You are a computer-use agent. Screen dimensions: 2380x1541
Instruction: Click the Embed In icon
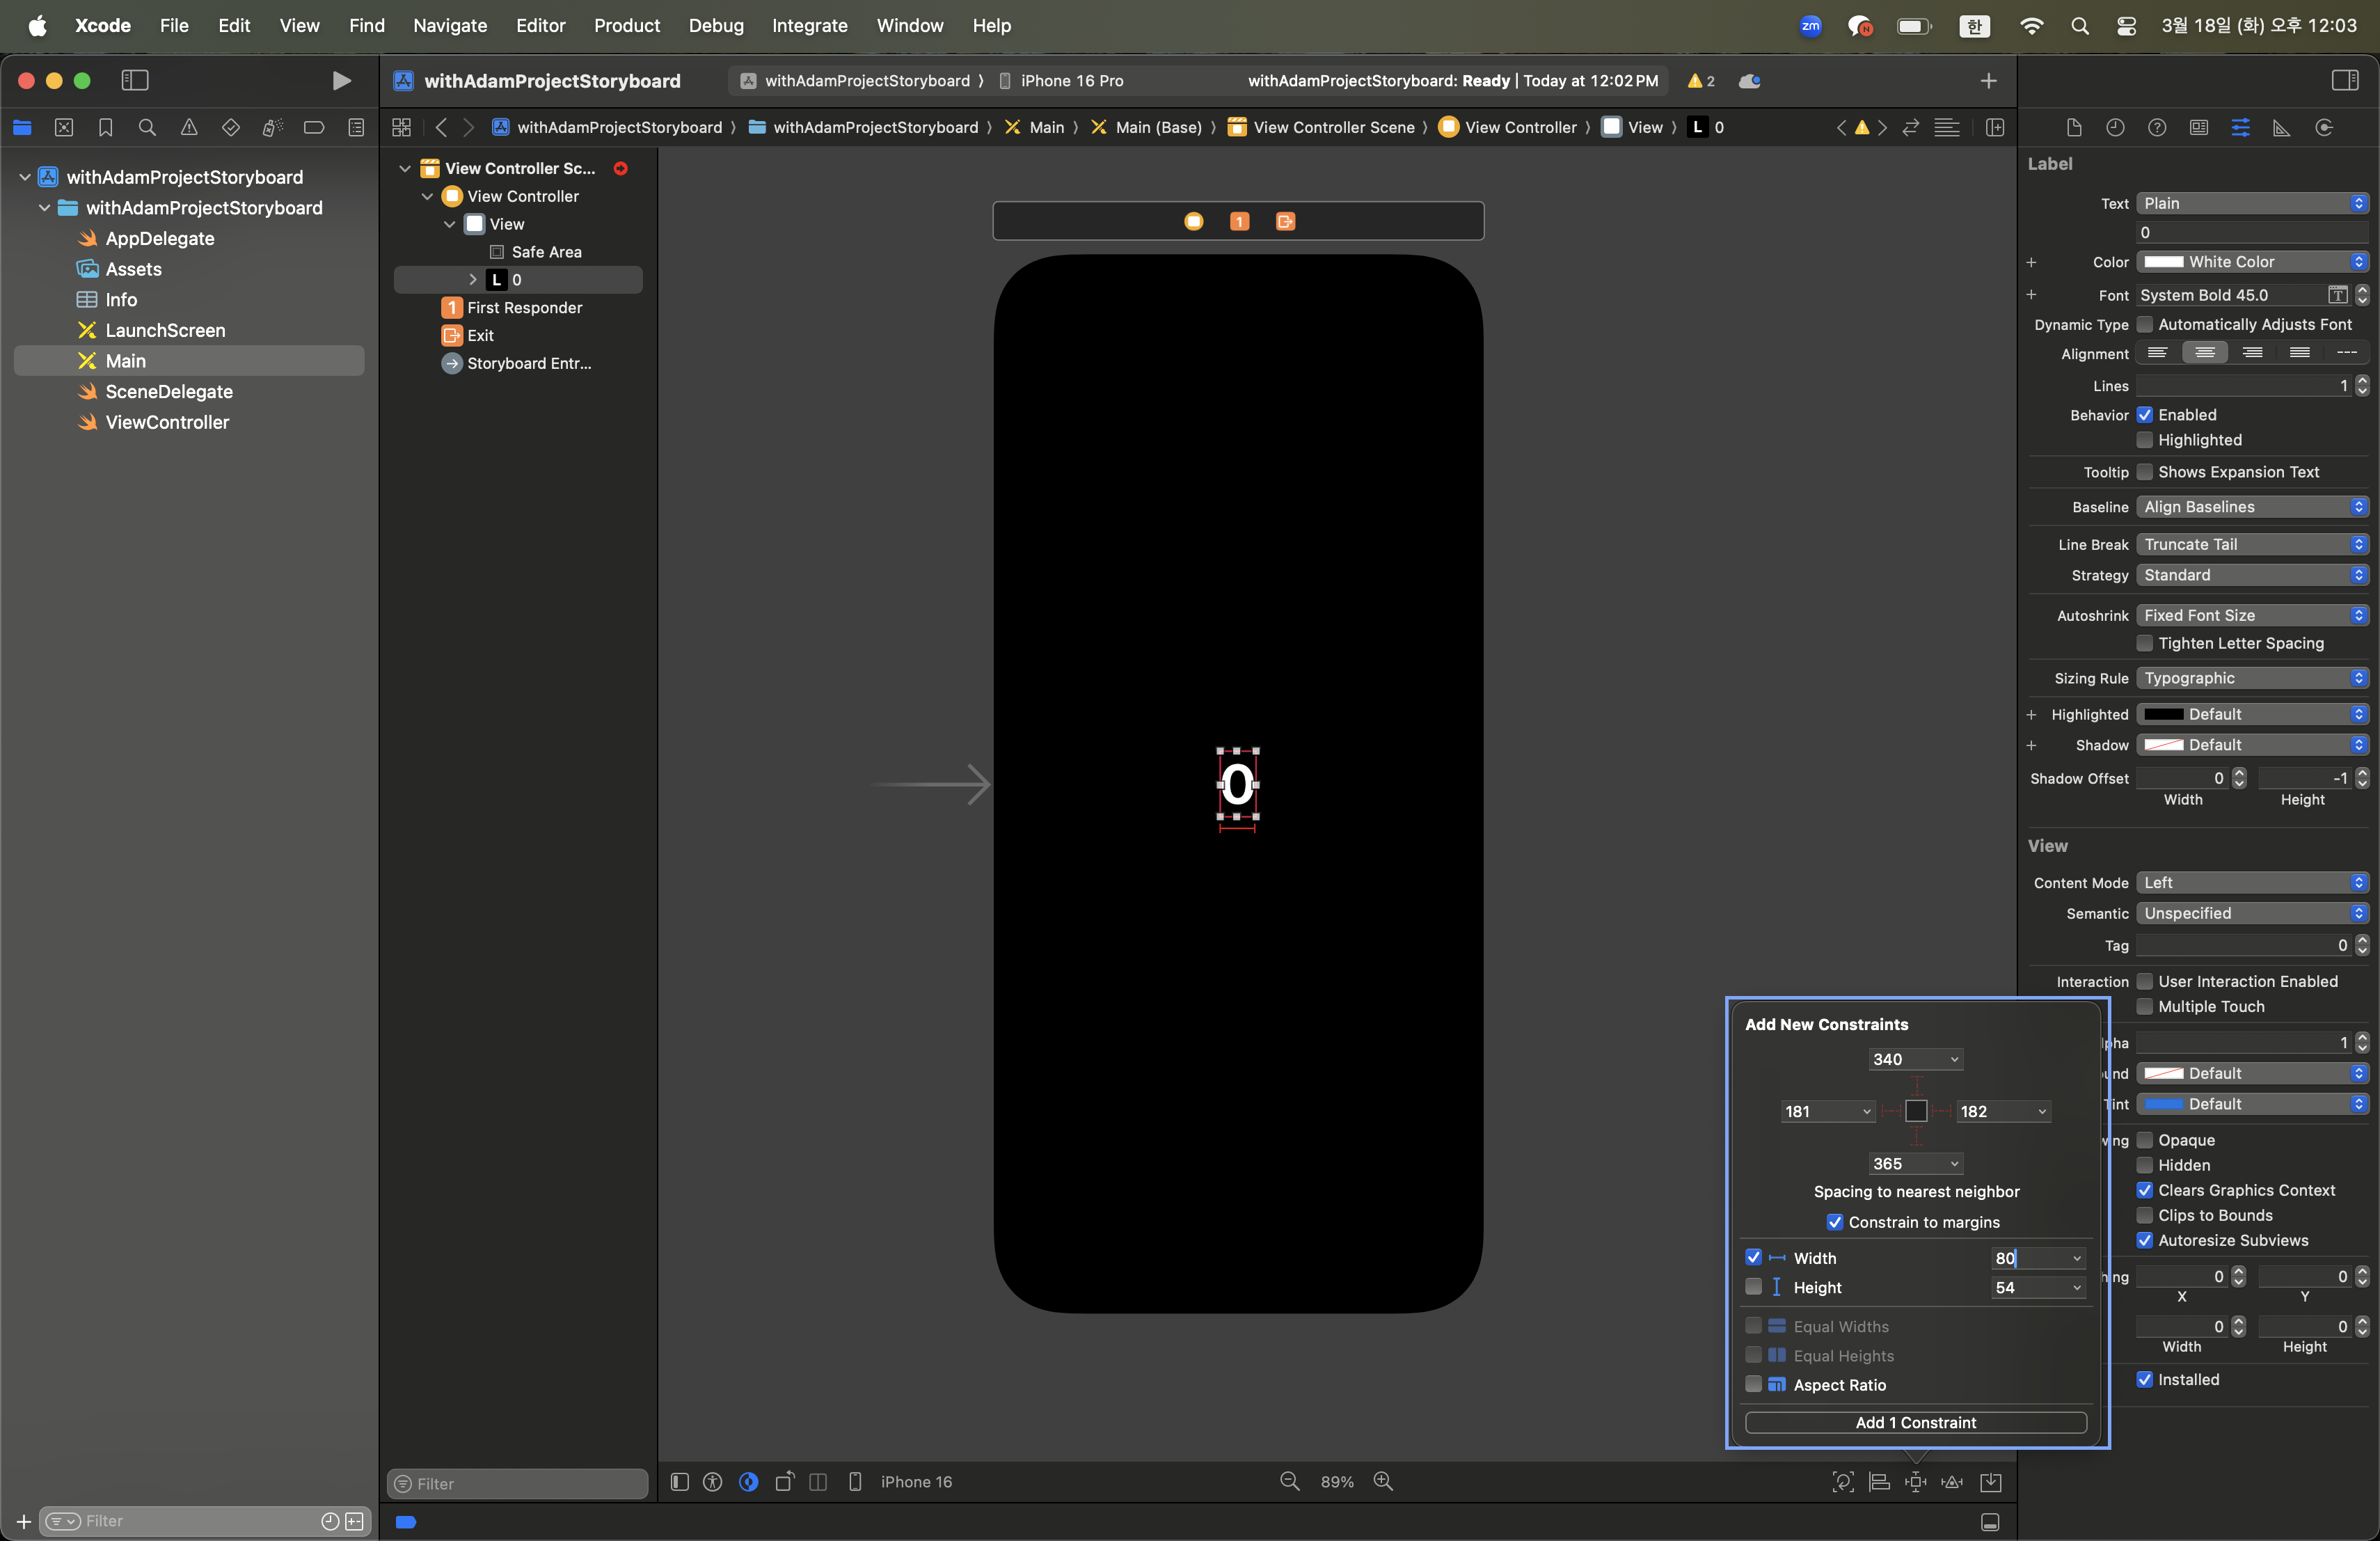pyautogui.click(x=1990, y=1482)
